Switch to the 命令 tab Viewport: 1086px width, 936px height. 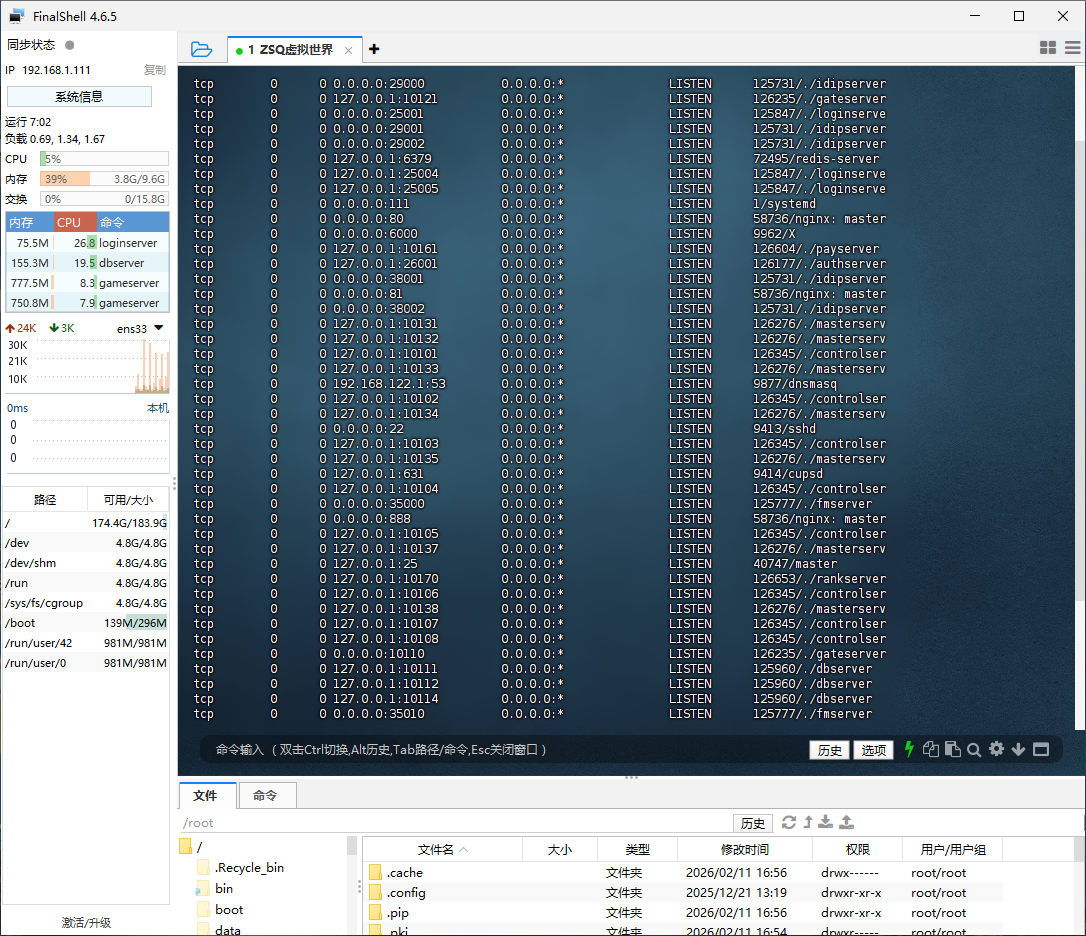(265, 795)
